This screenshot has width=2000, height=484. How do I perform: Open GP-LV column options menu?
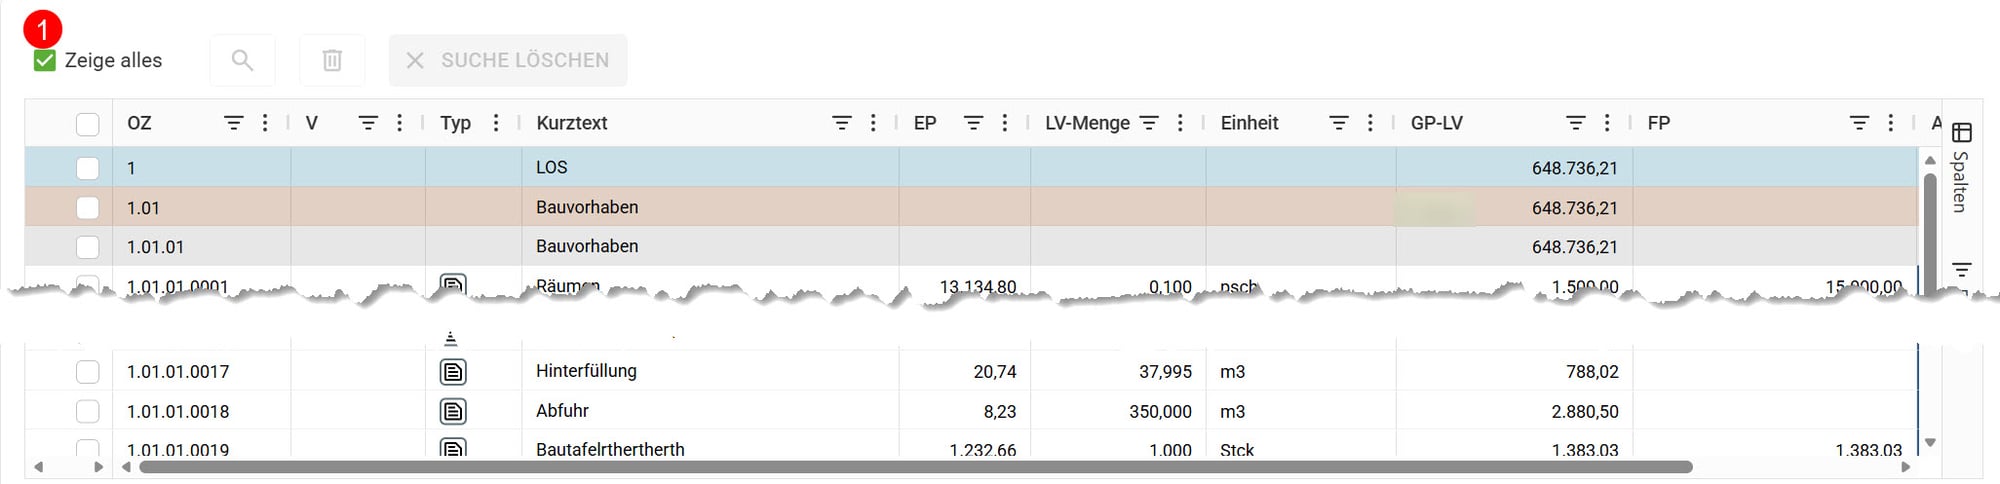coord(1607,123)
